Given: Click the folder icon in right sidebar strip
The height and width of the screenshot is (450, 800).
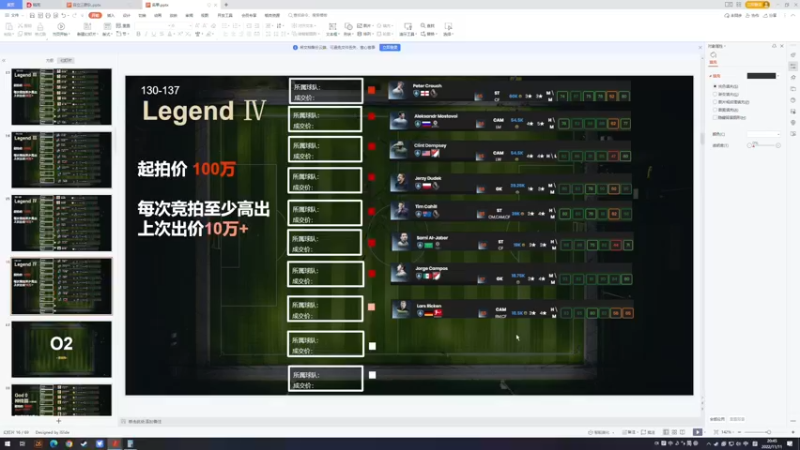Looking at the screenshot, I should [x=793, y=89].
